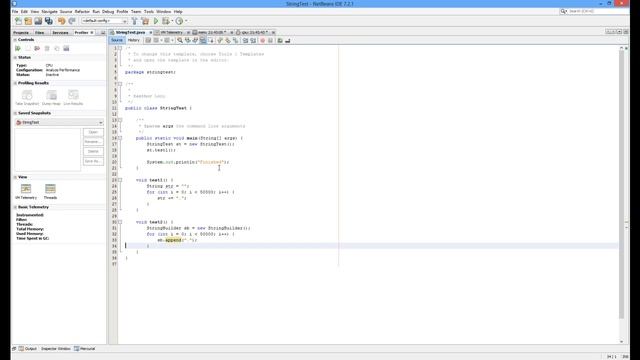The height and width of the screenshot is (360, 640).
Task: Click the editor vertical scrollbar
Action: [x=621, y=184]
